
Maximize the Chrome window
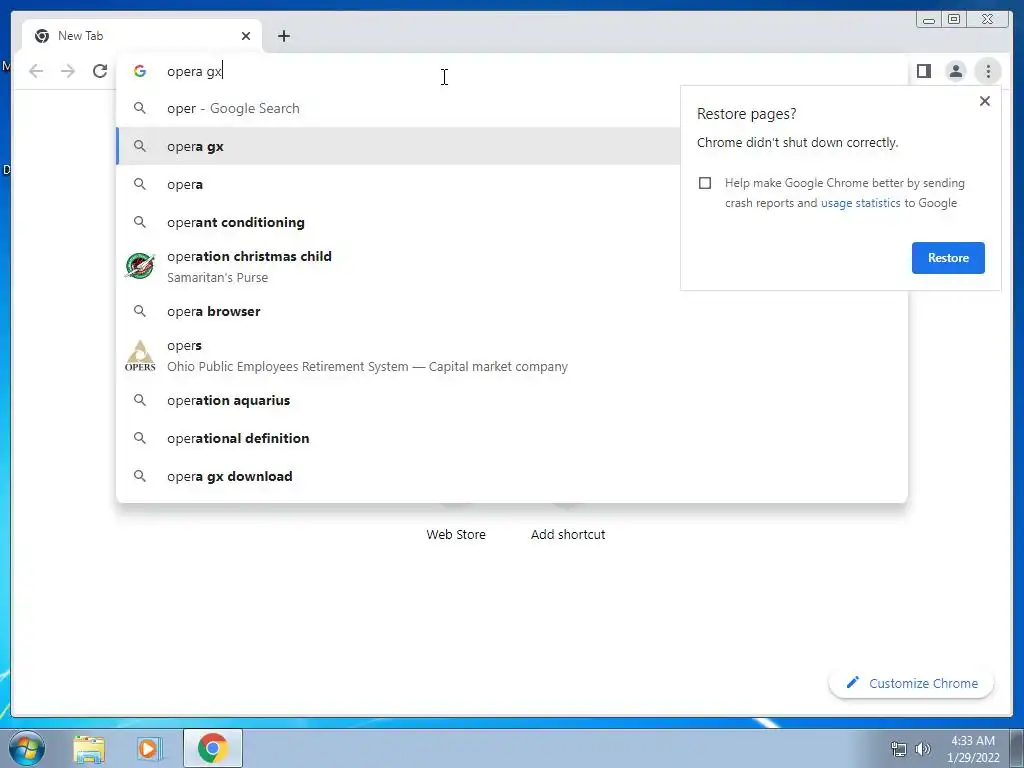click(953, 20)
